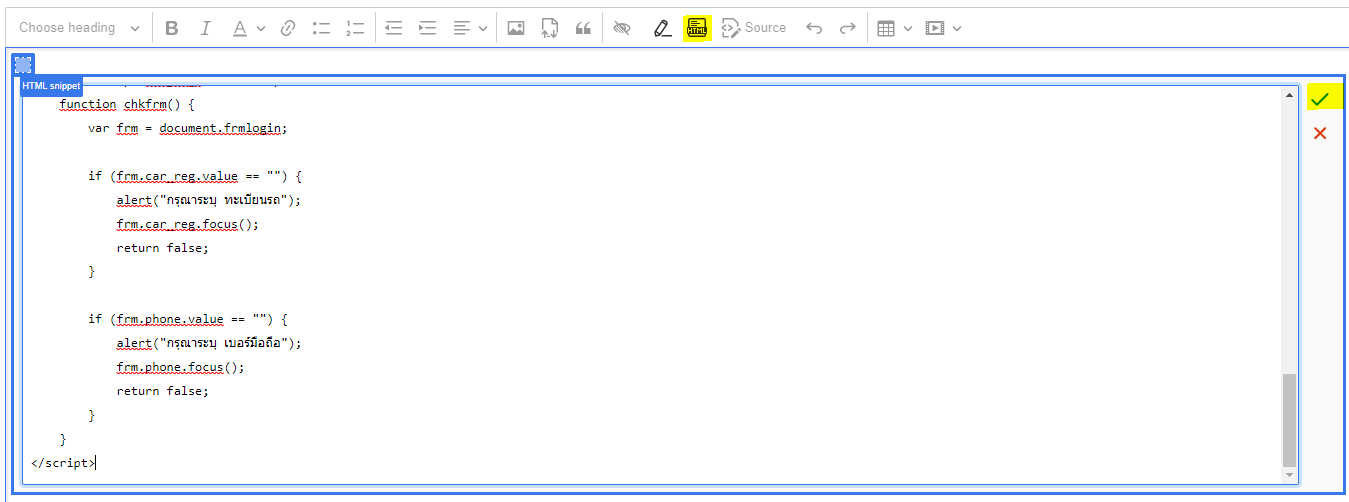Cancel snippet changes with the red X
Screen dimensions: 1349x502
pyautogui.click(x=1320, y=133)
